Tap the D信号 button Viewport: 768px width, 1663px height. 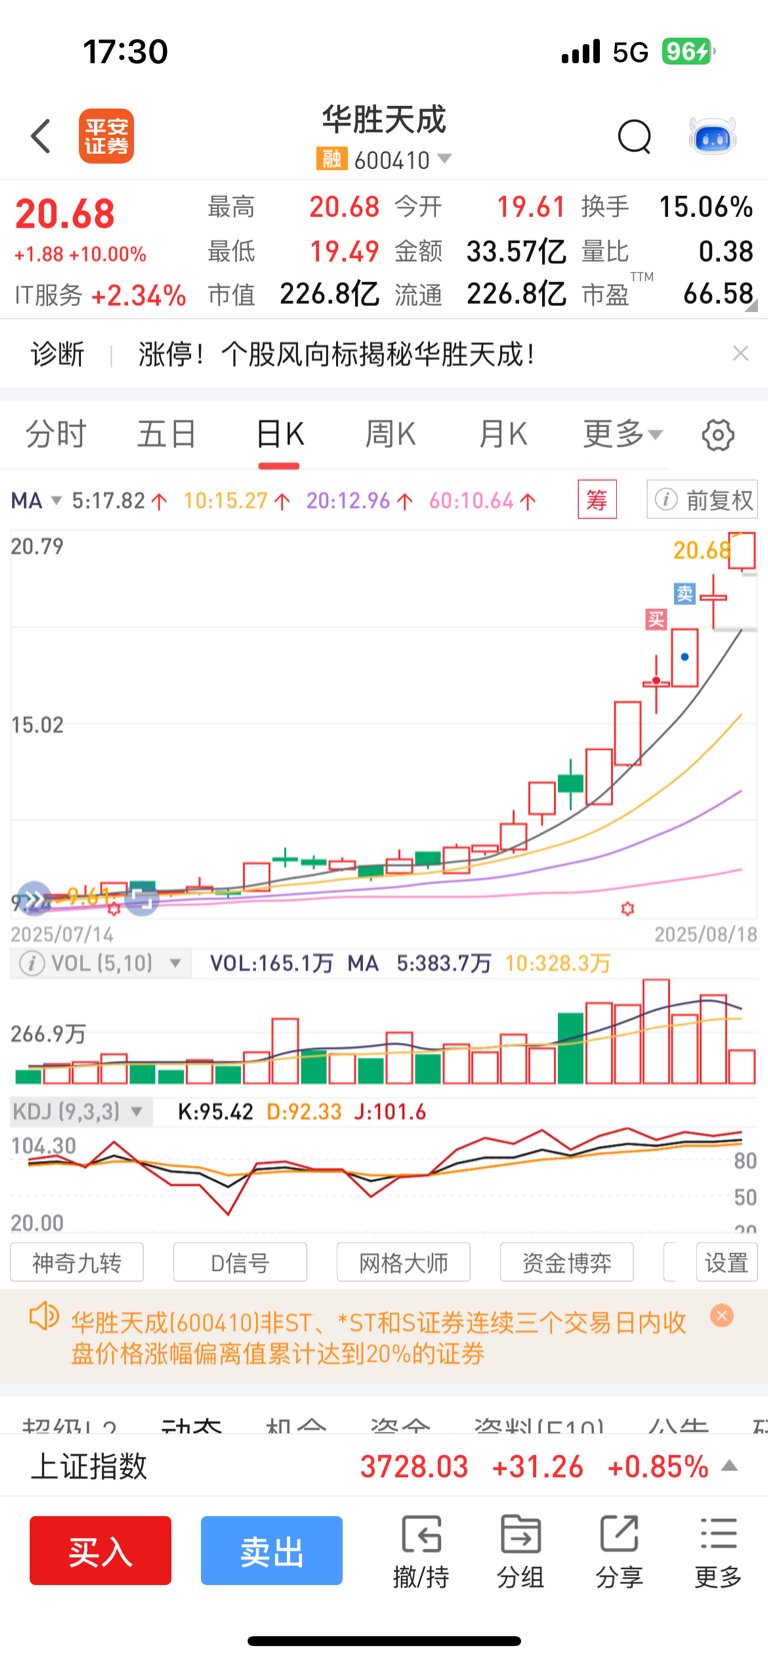pyautogui.click(x=240, y=1262)
